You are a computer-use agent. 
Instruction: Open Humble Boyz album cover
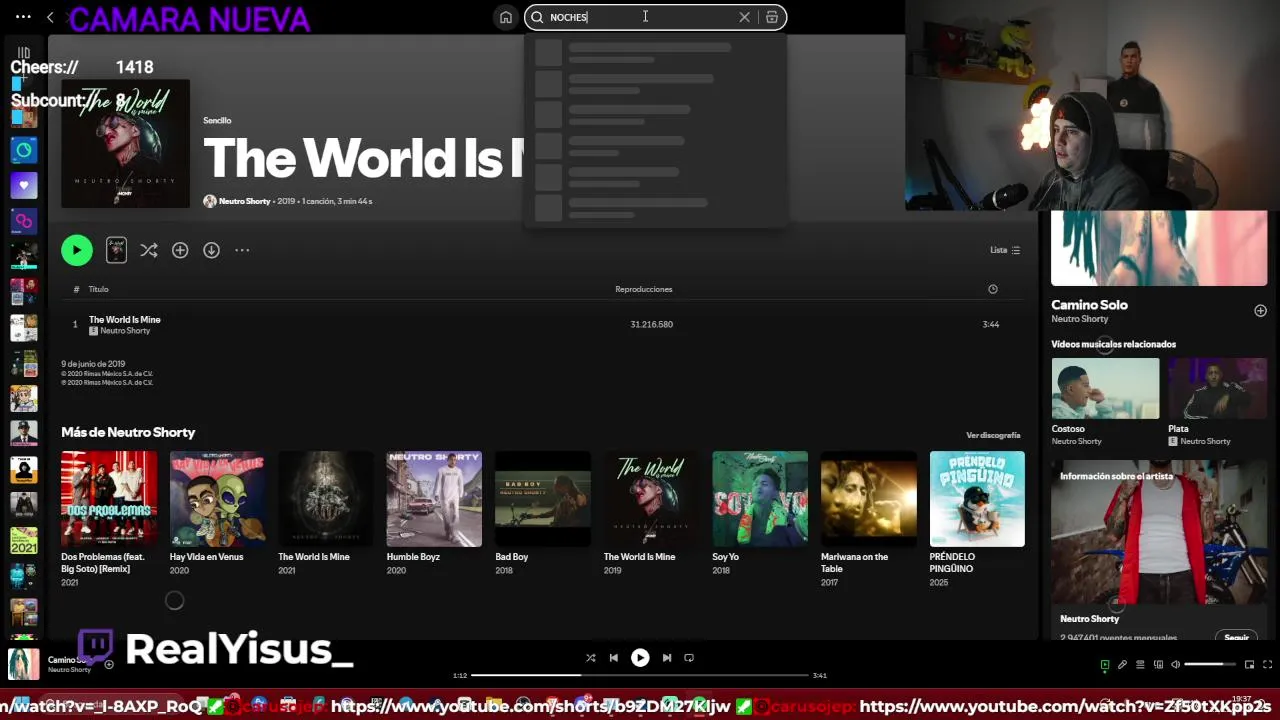pos(434,499)
